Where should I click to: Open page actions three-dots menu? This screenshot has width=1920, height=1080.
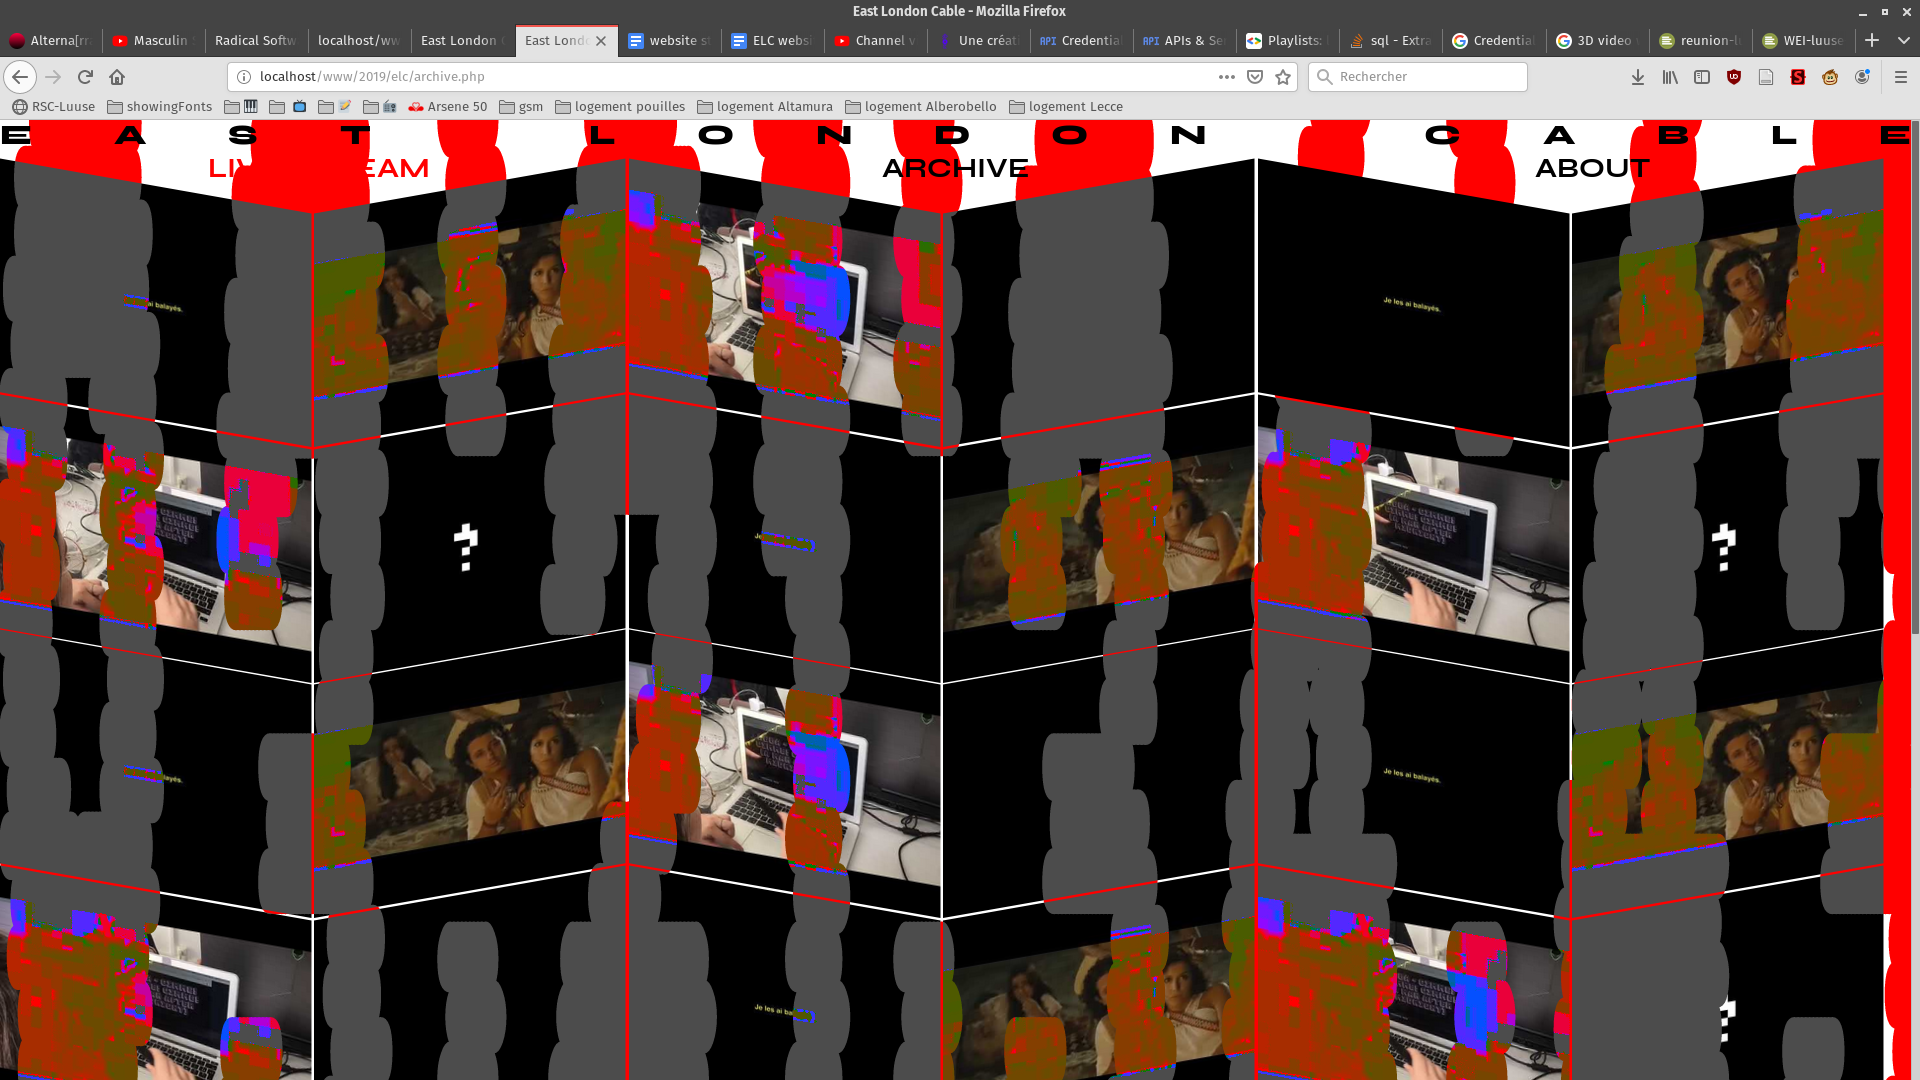coord(1226,77)
